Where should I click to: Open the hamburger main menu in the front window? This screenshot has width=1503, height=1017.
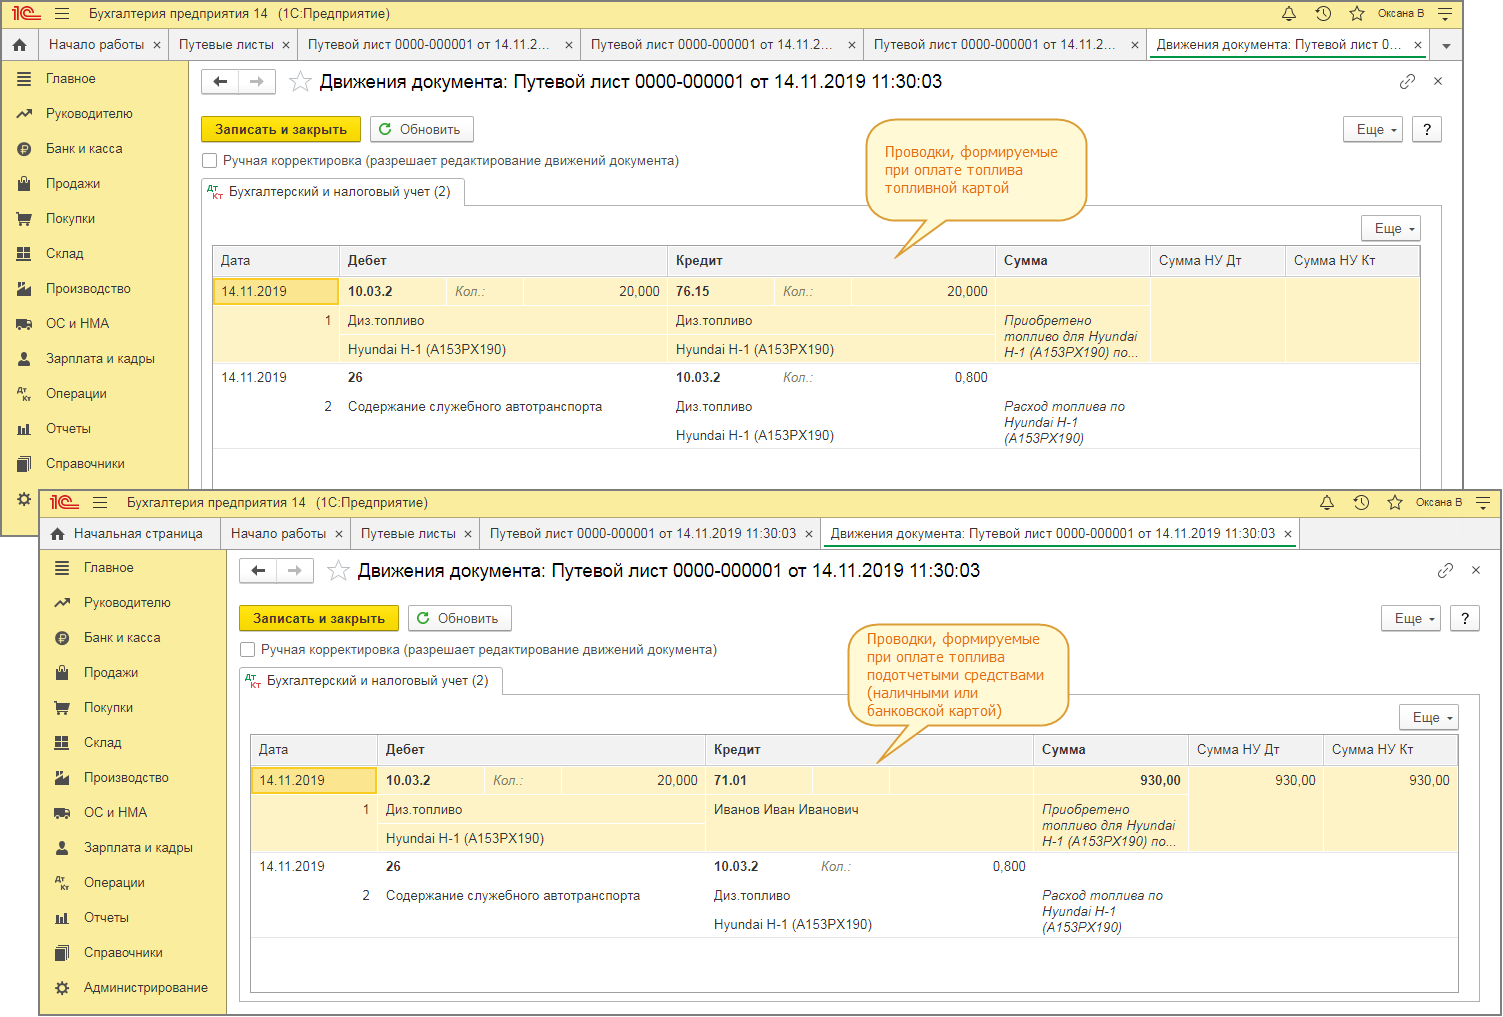click(x=100, y=502)
